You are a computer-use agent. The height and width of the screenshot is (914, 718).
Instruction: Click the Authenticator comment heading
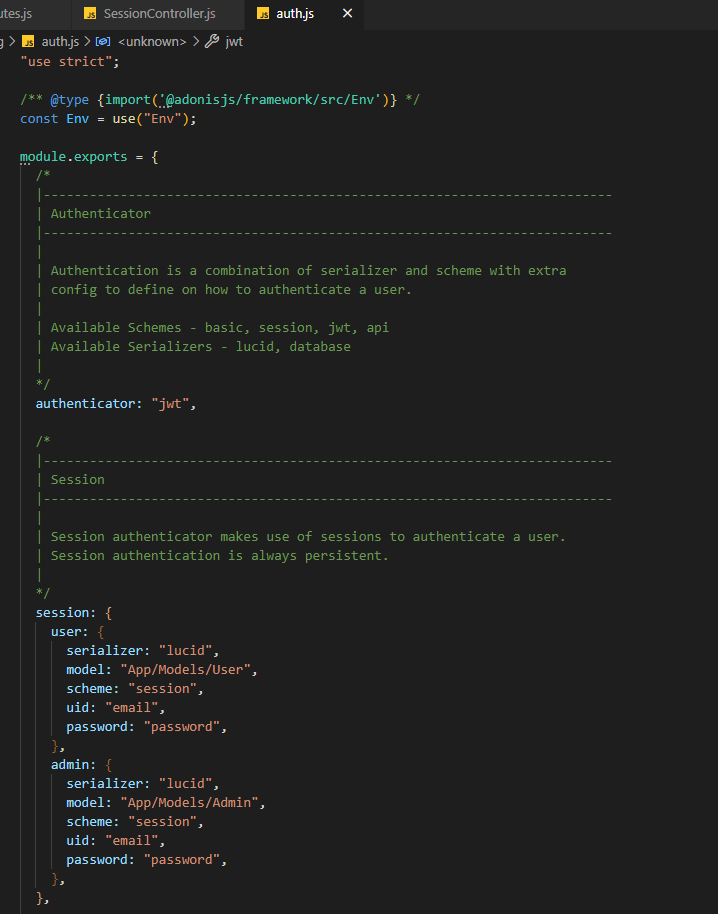point(100,213)
